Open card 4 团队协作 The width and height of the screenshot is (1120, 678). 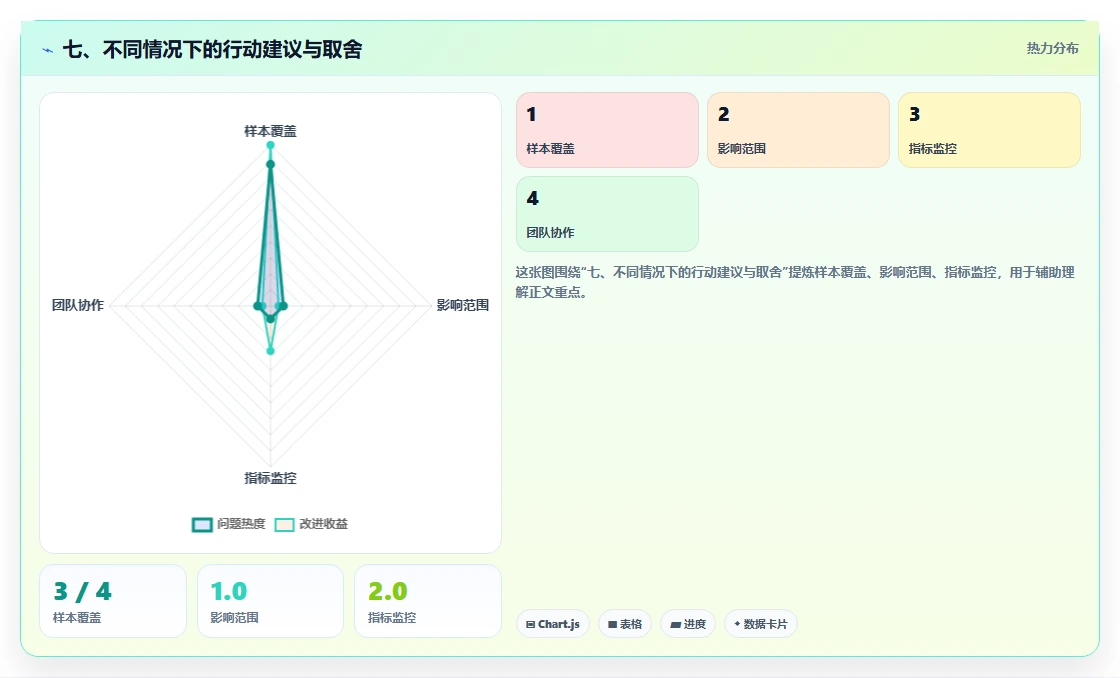[607, 214]
